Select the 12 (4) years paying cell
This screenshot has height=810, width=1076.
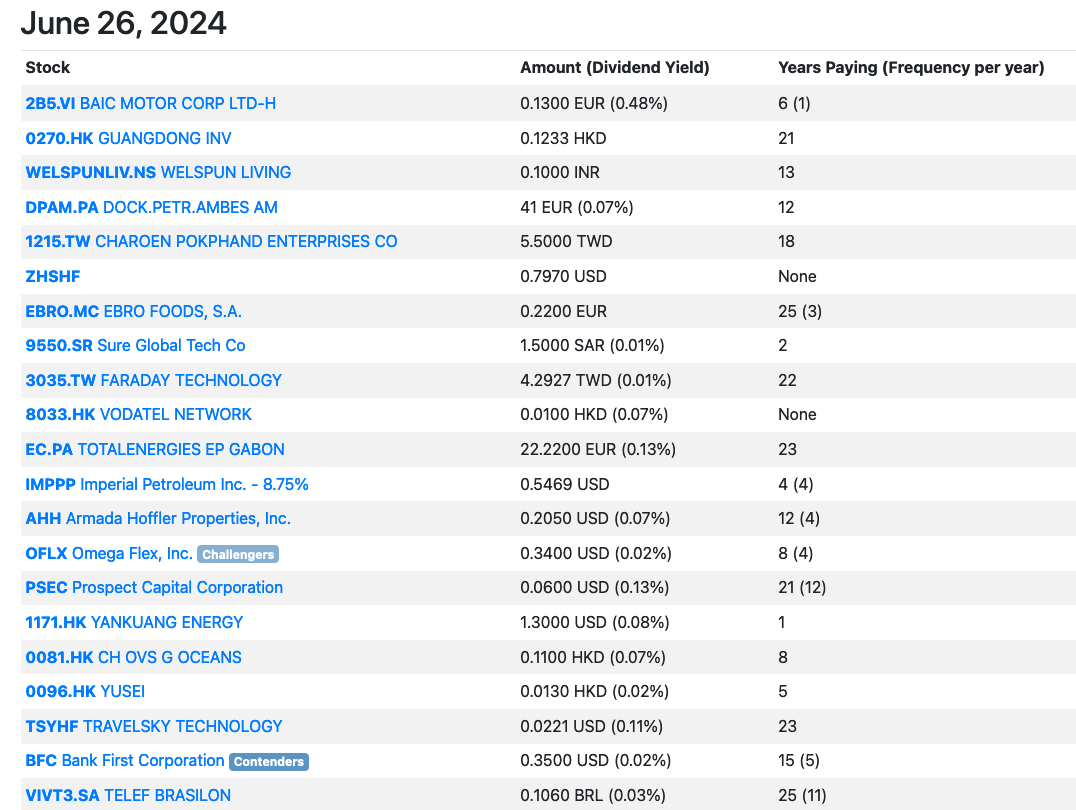coord(799,519)
